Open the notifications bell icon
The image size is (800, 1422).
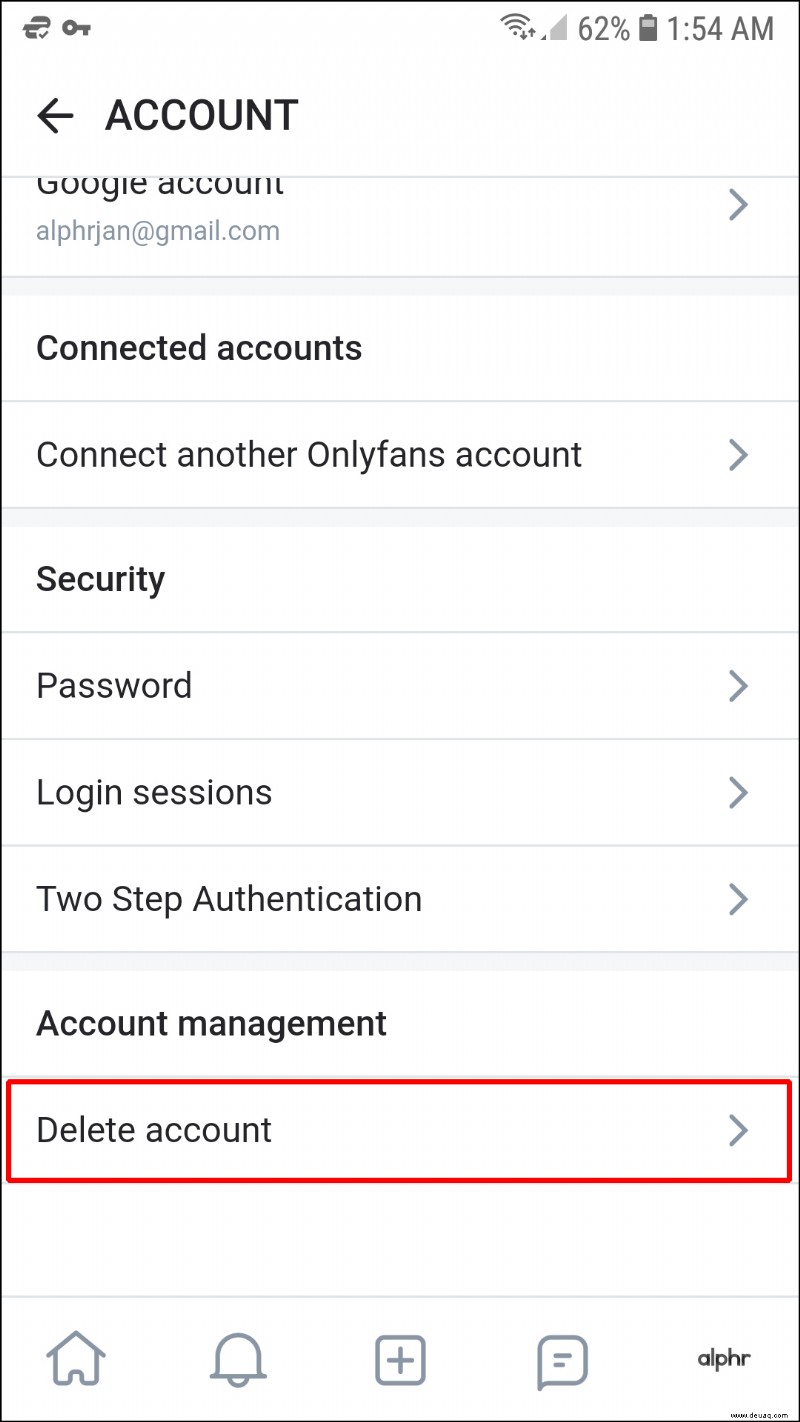(x=238, y=1361)
